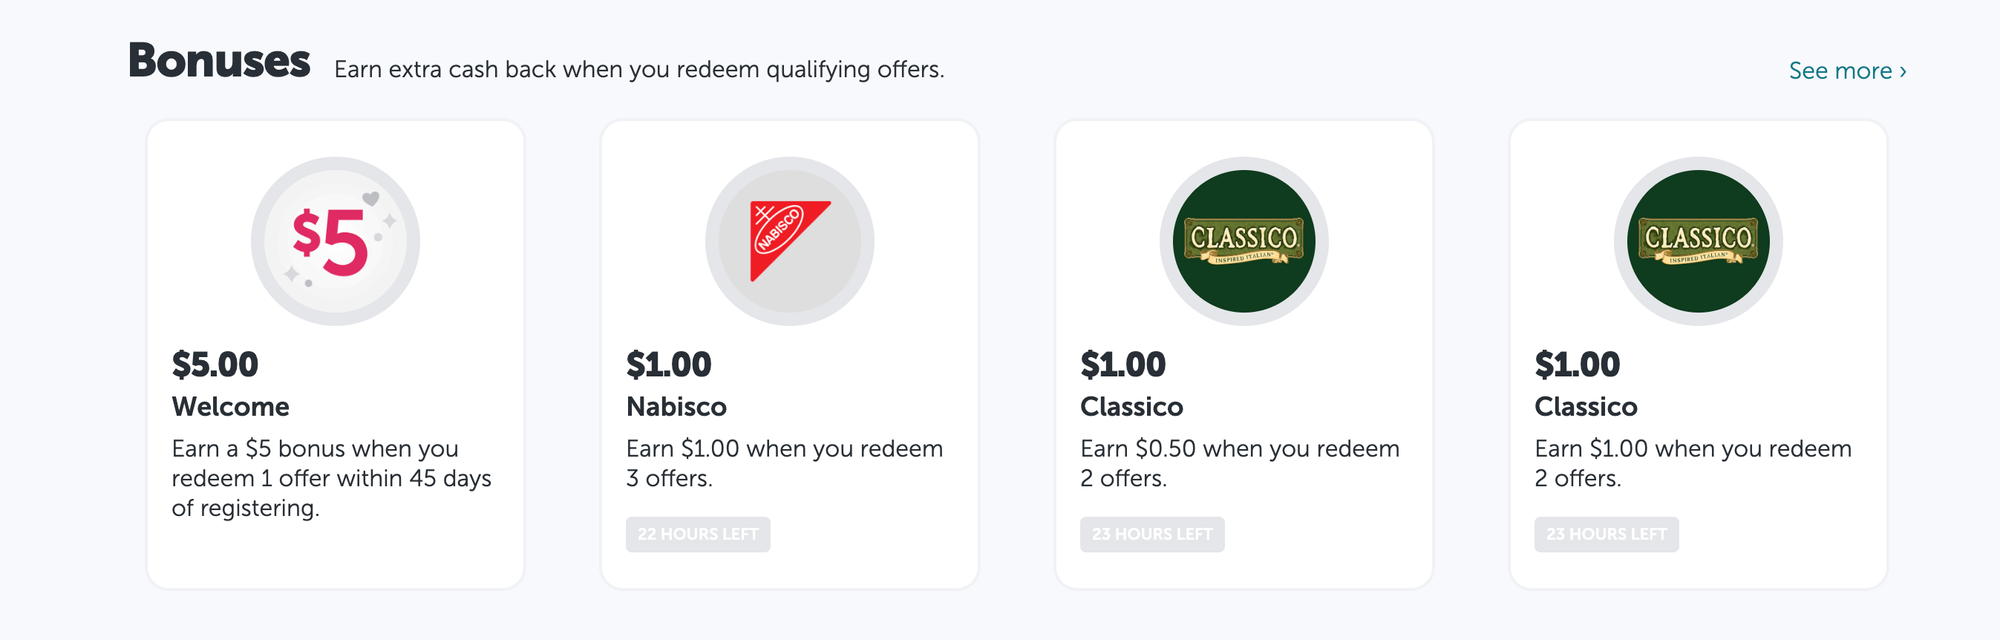Click the redeem 3 offers description
The width and height of the screenshot is (2000, 640).
pos(784,463)
